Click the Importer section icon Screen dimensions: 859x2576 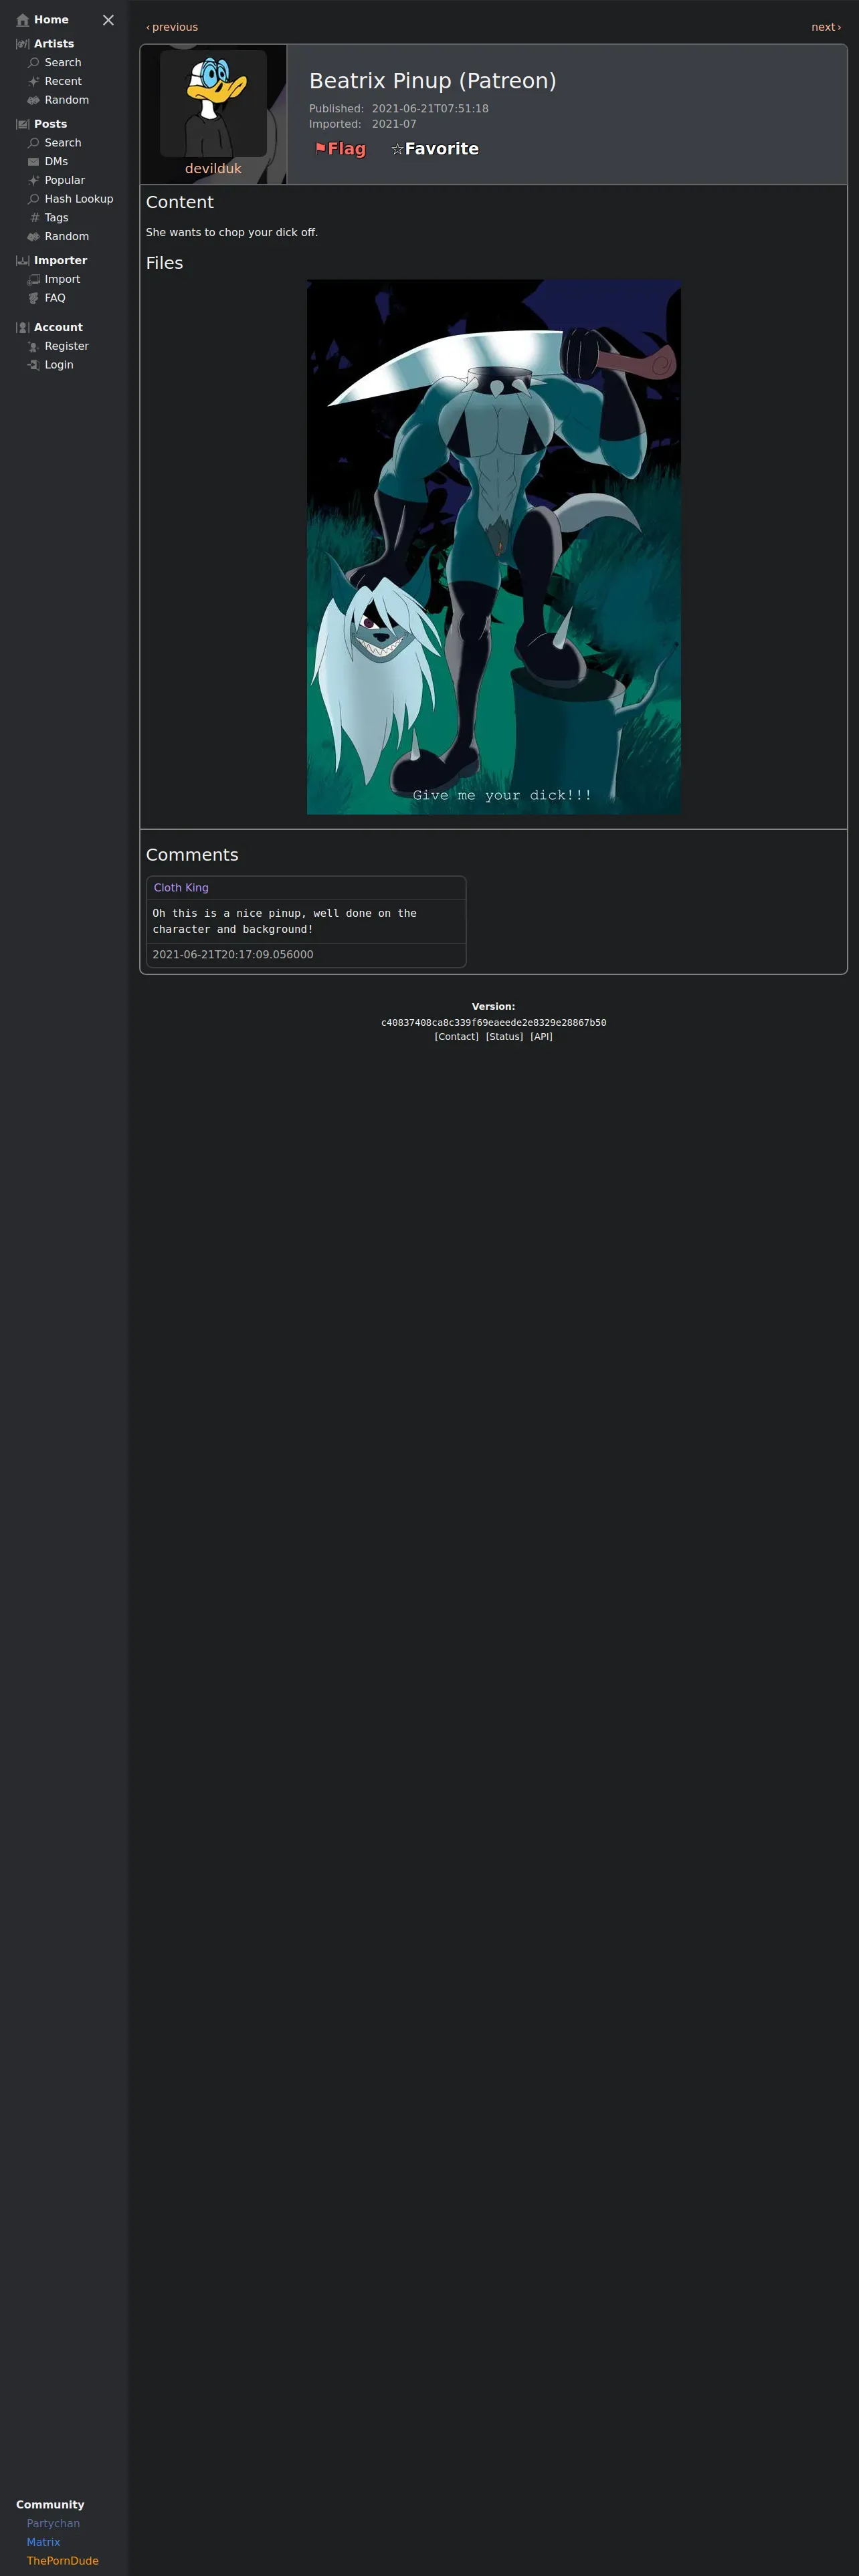[22, 261]
